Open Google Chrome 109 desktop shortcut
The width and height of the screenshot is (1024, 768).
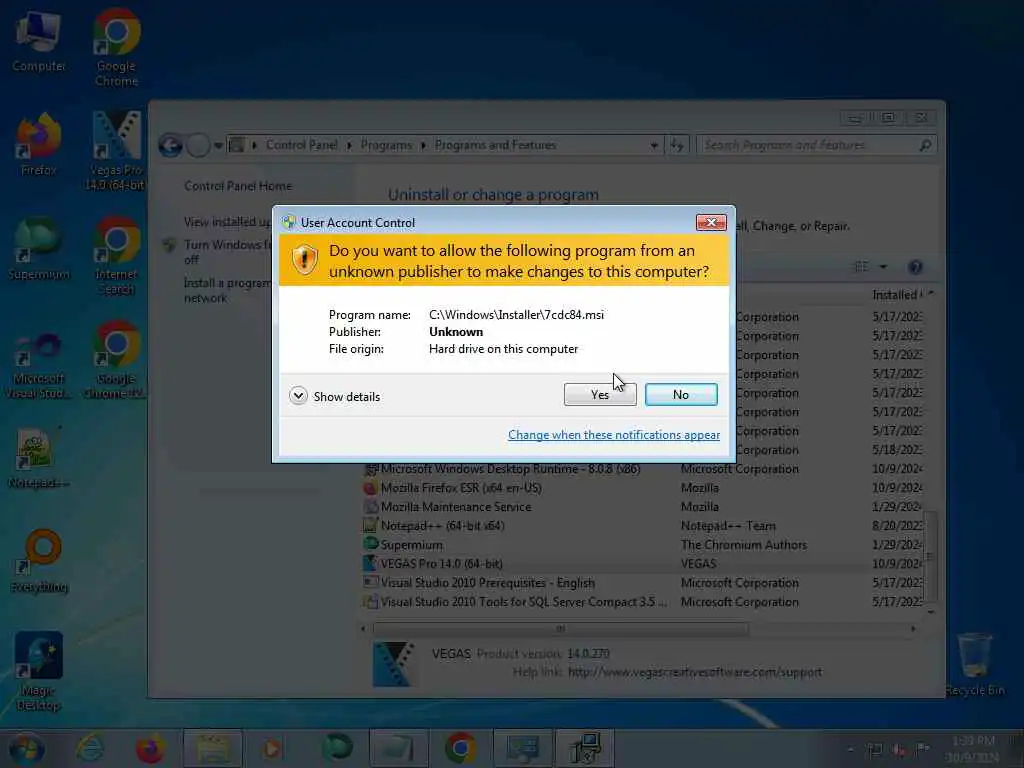coord(116,360)
